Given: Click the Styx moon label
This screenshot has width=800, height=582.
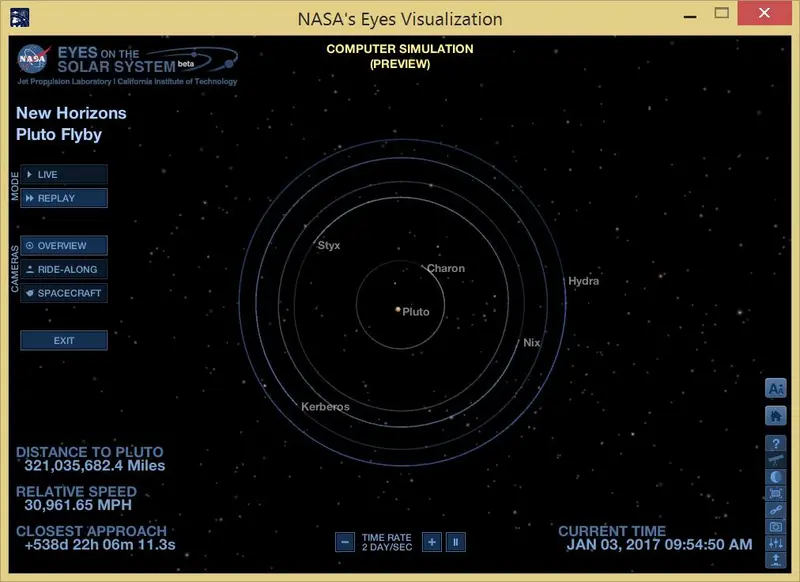Looking at the screenshot, I should pyautogui.click(x=329, y=245).
